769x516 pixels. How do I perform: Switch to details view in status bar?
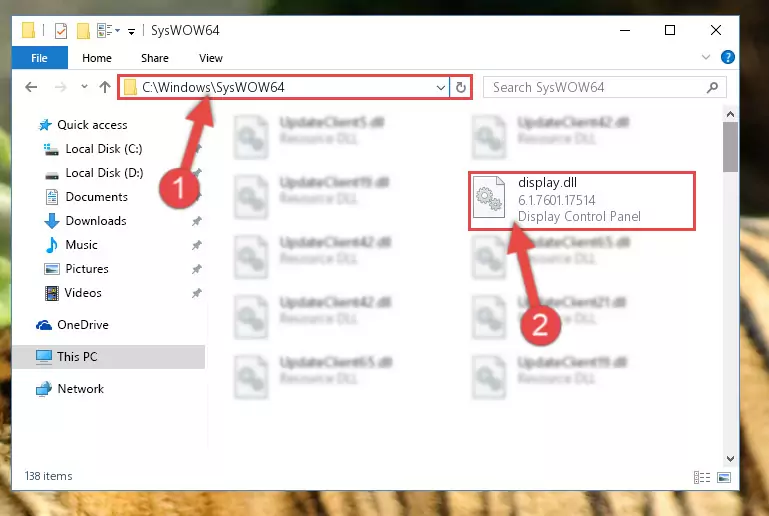pos(702,477)
